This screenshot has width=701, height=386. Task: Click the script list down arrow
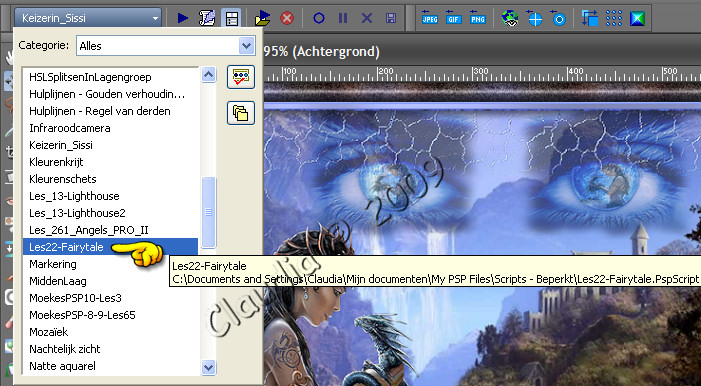click(x=208, y=367)
